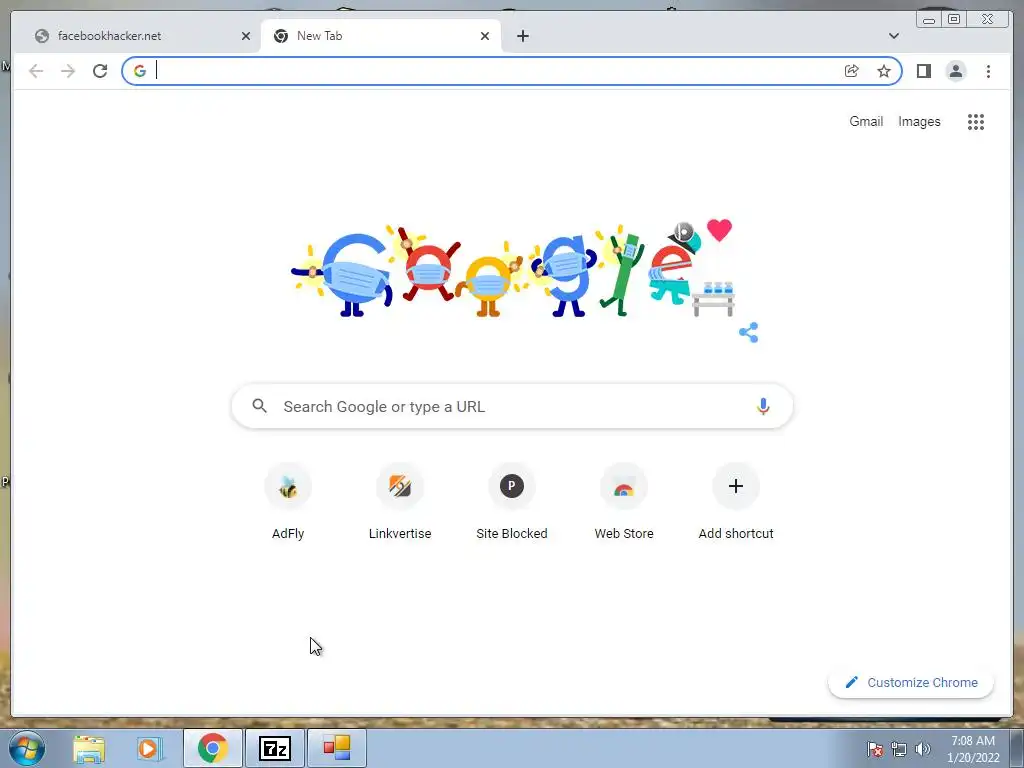1024x768 pixels.
Task: Open the Google apps grid
Action: coord(976,121)
